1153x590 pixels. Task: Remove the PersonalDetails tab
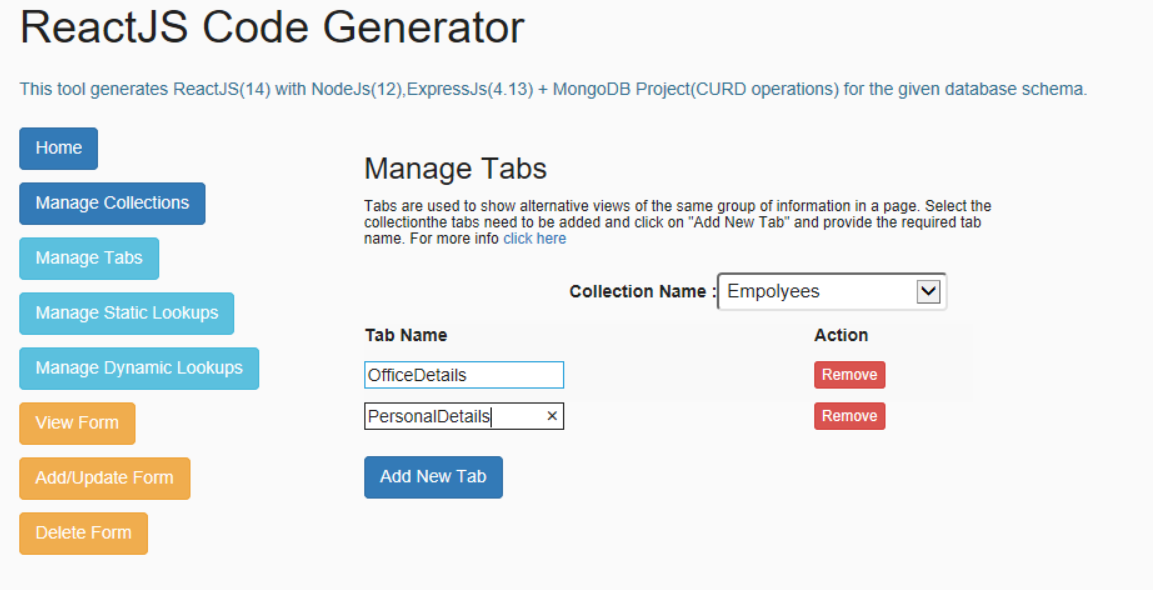click(849, 416)
